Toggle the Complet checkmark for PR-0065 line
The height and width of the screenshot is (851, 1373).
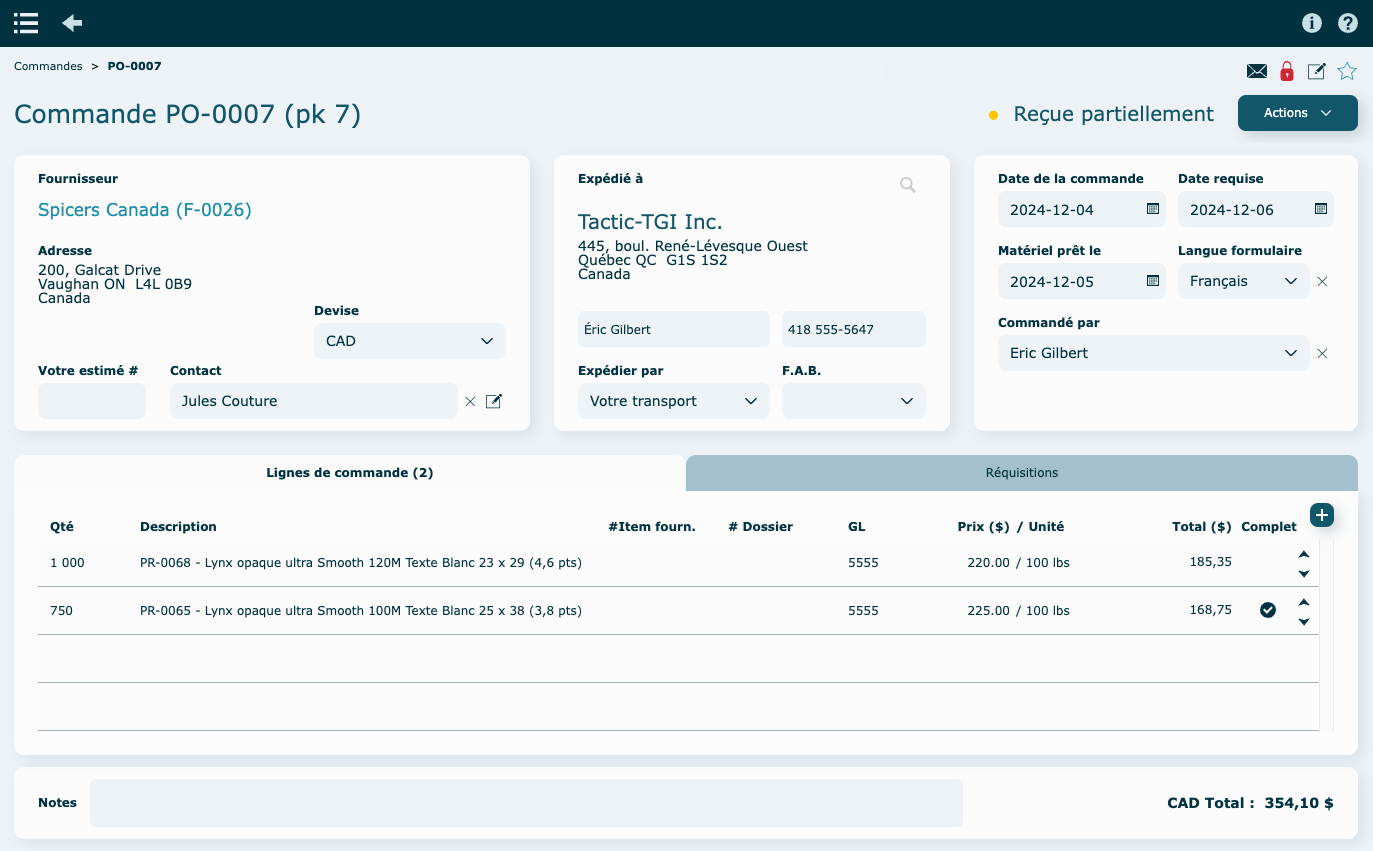(1268, 610)
